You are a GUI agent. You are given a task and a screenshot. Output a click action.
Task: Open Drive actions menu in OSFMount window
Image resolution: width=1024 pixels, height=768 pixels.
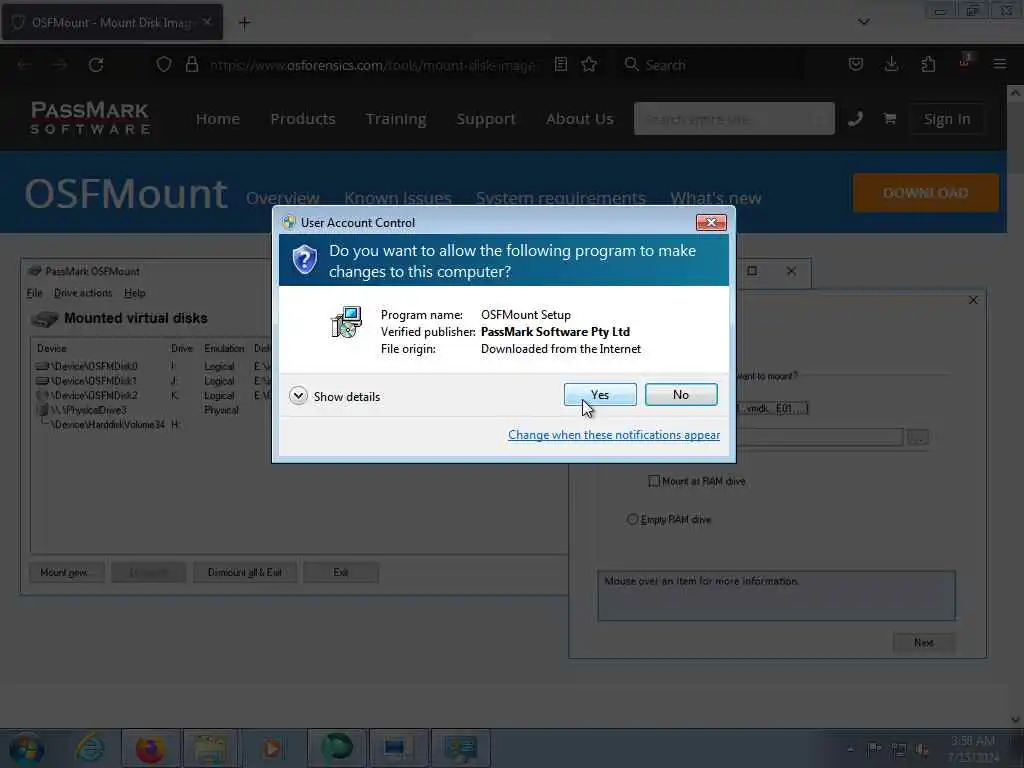(83, 293)
